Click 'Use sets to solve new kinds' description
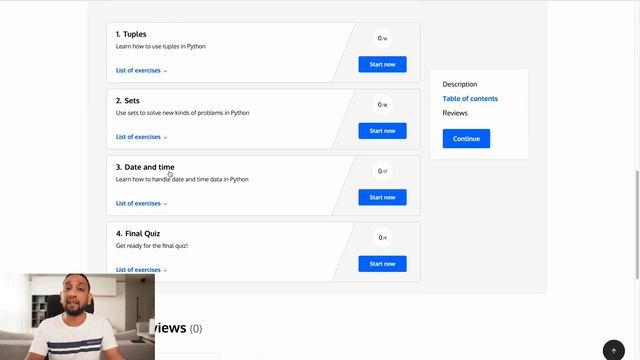Image resolution: width=640 pixels, height=360 pixels. [x=182, y=113]
